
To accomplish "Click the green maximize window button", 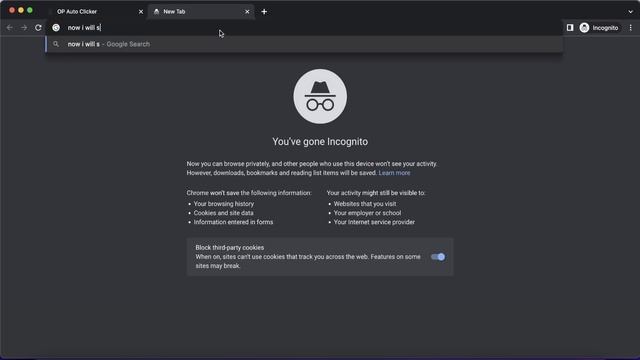I will point(30,10).
